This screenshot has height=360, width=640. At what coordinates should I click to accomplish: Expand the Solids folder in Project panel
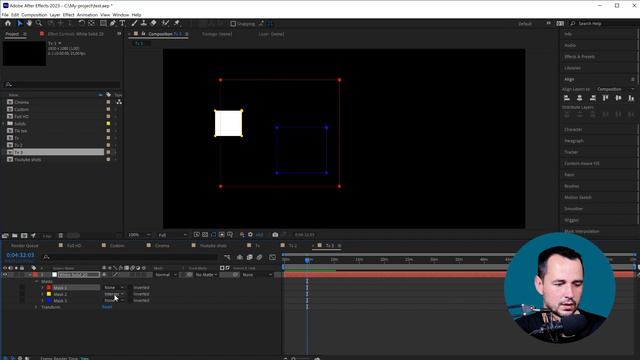pyautogui.click(x=4, y=124)
